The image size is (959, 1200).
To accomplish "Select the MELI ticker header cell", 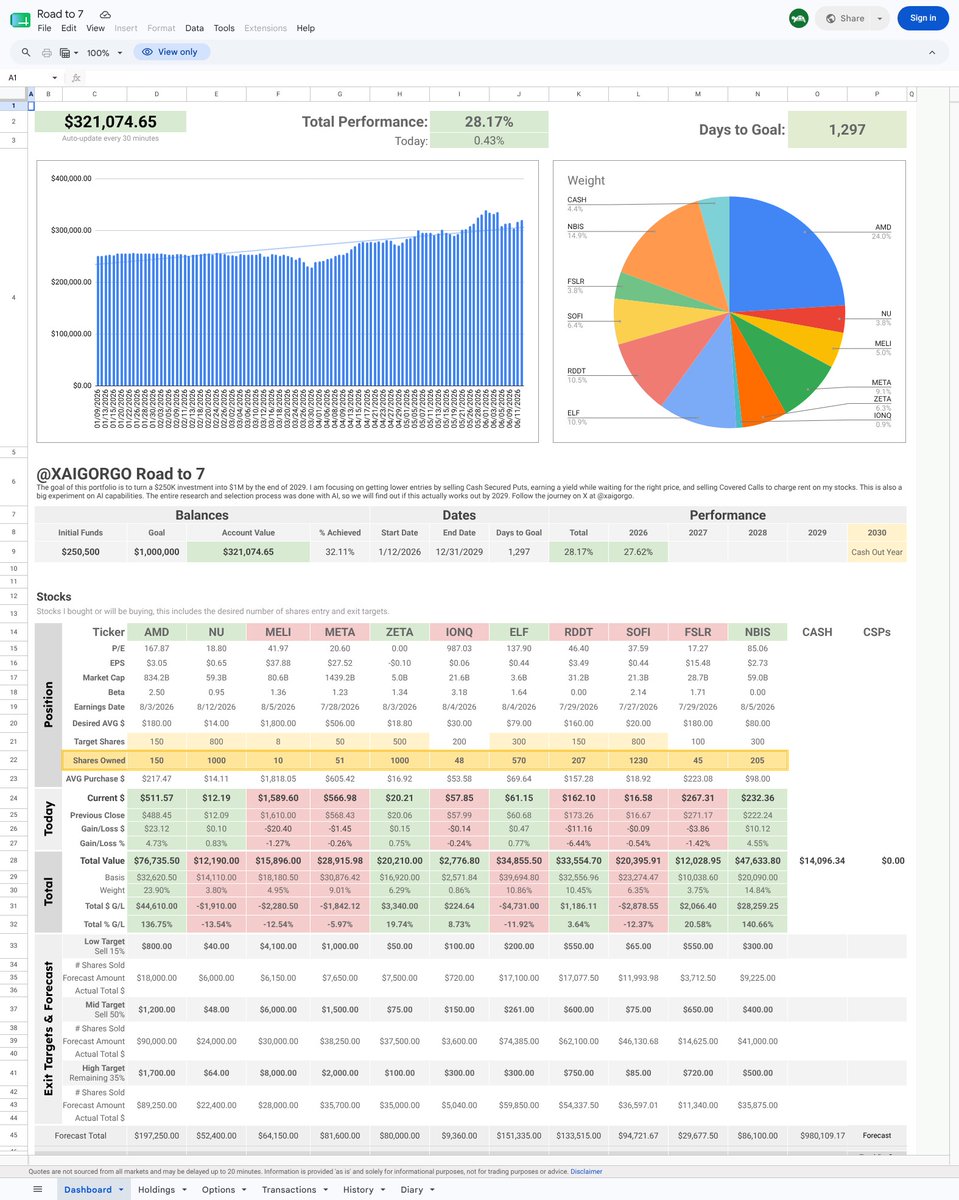I will click(x=278, y=632).
